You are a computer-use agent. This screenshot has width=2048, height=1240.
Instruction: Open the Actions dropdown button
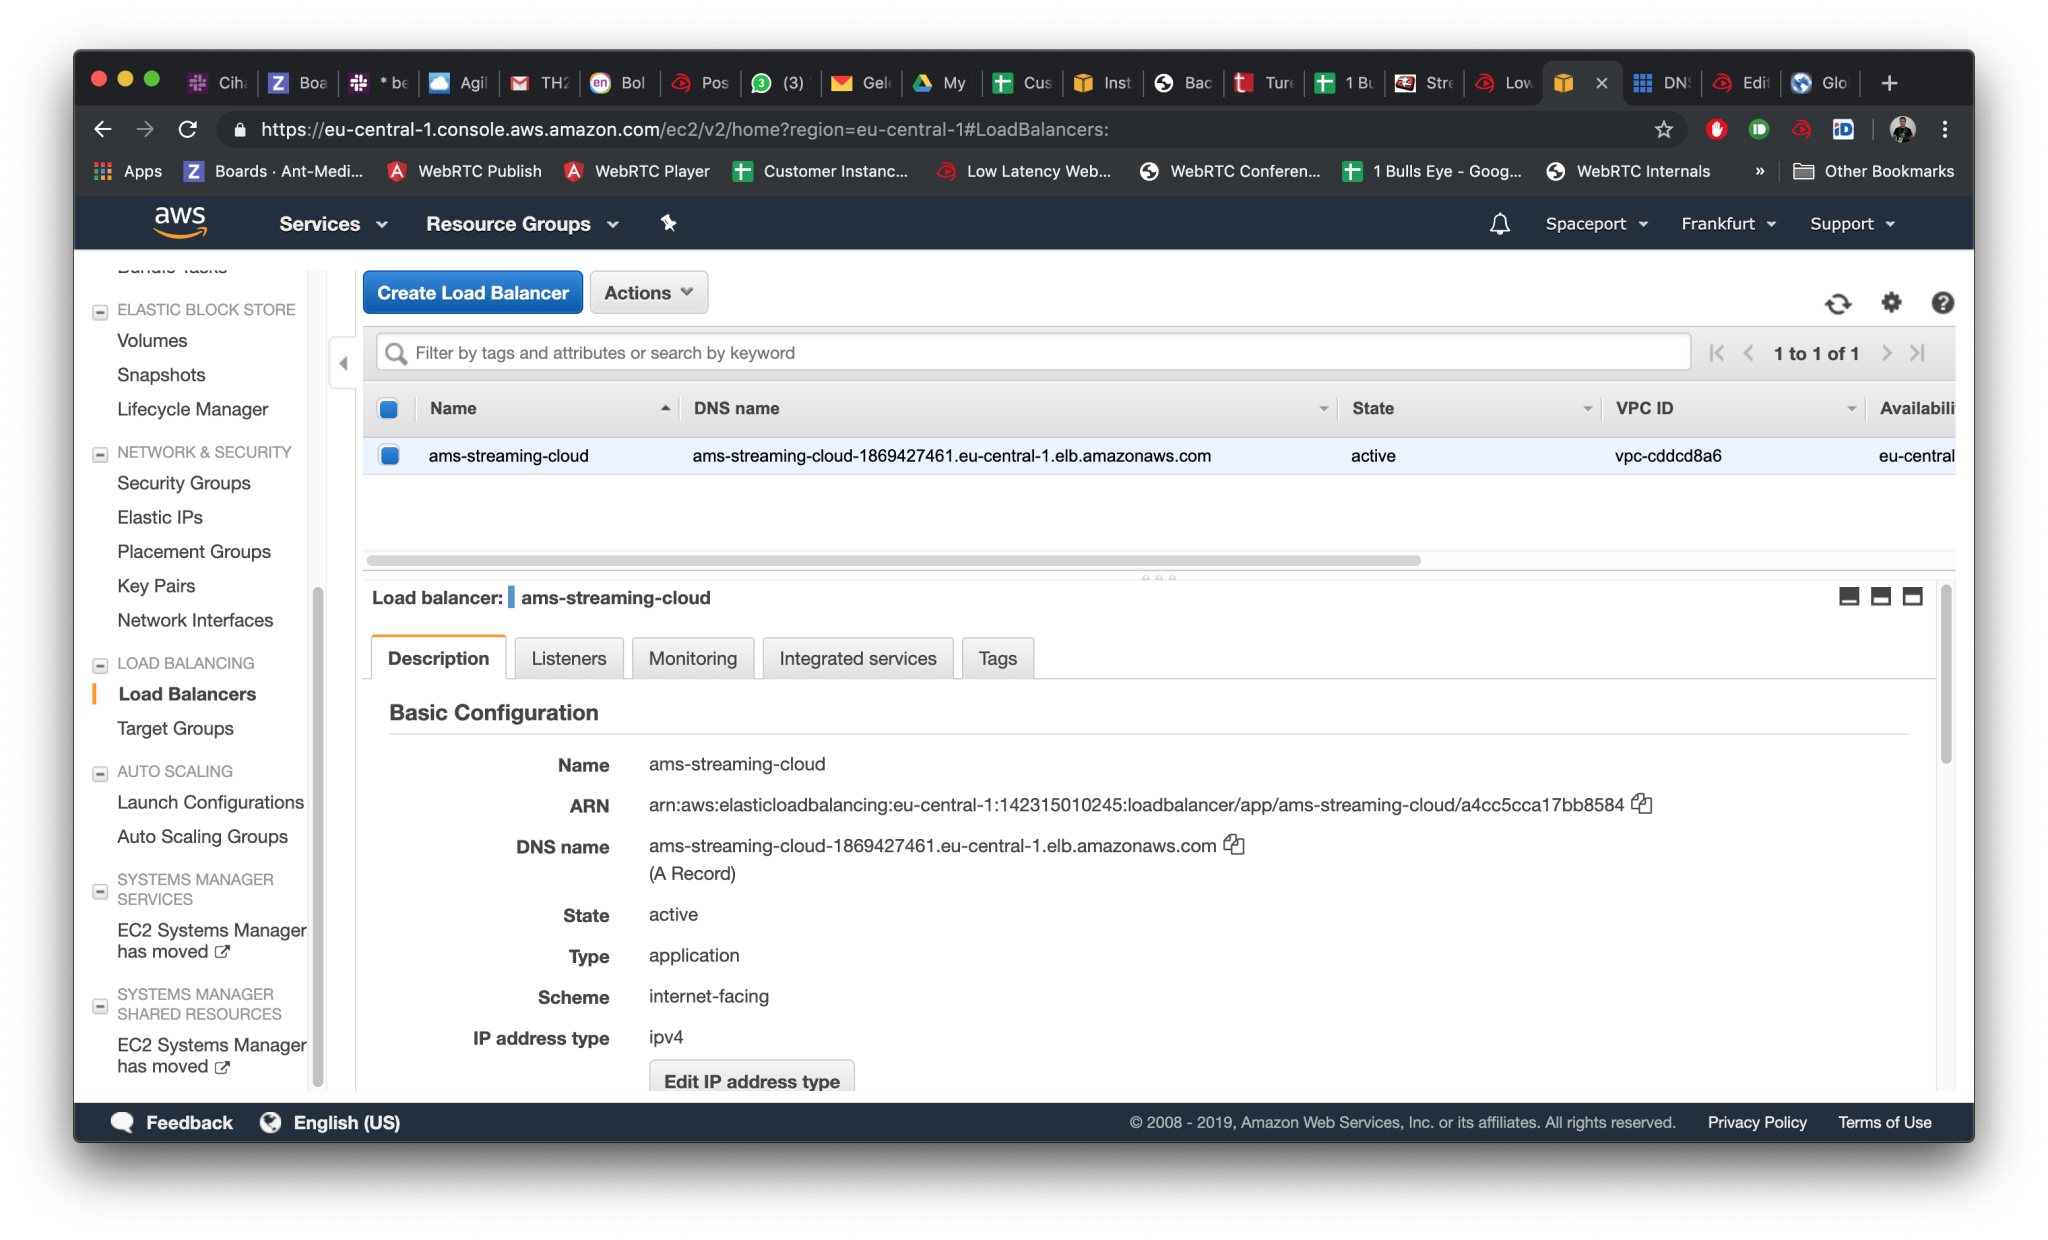(649, 292)
